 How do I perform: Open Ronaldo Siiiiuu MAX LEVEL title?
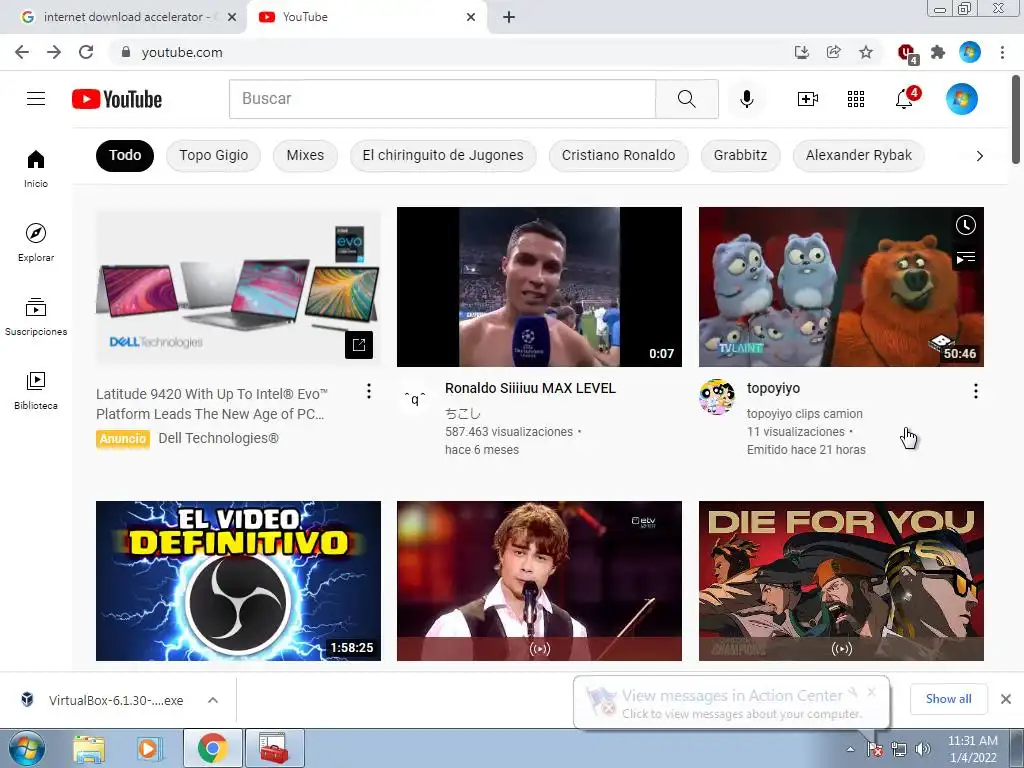click(530, 388)
